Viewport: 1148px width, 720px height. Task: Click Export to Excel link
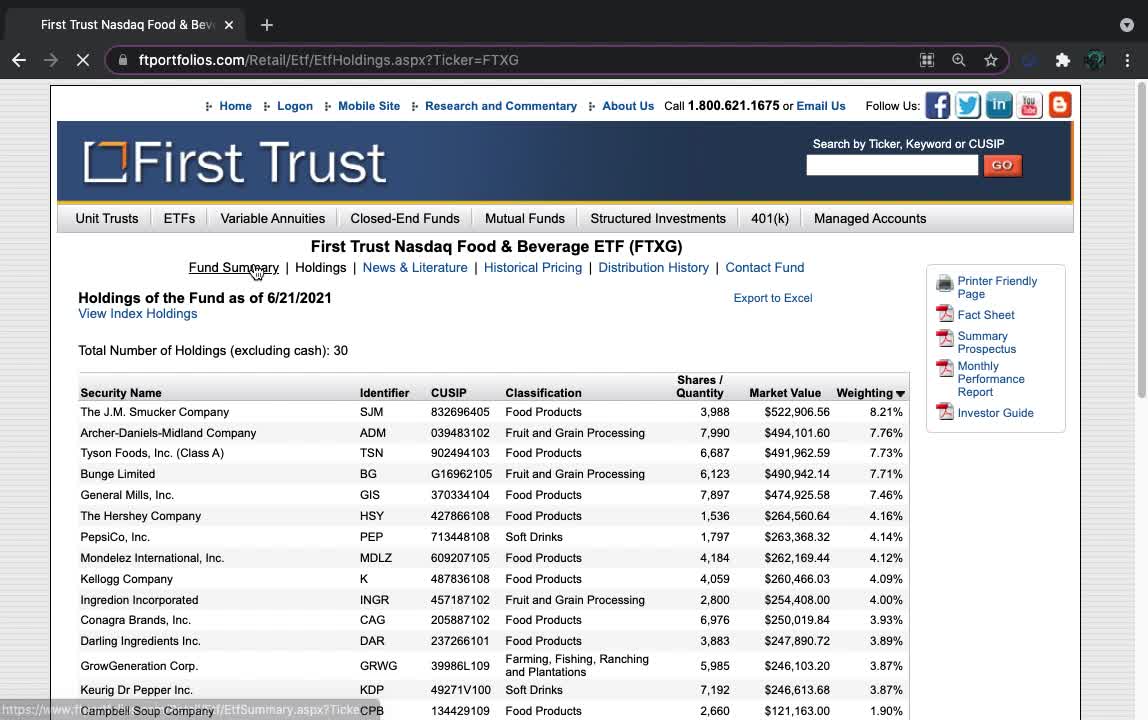[x=772, y=298]
